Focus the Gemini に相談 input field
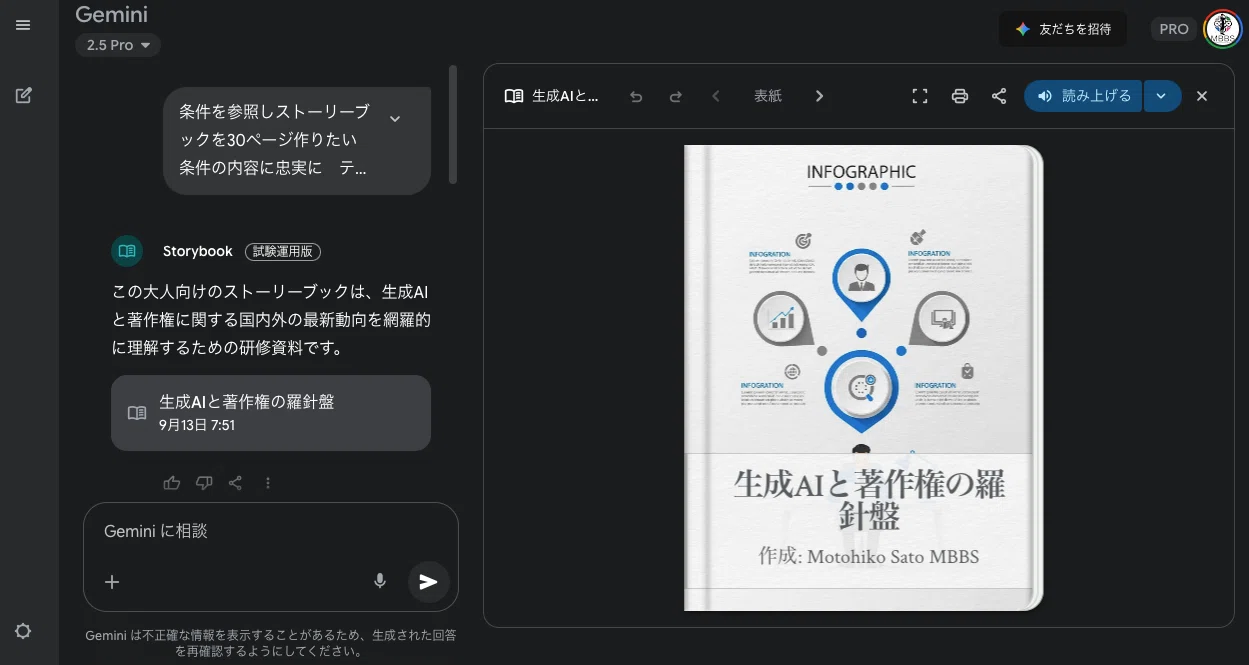This screenshot has width=1249, height=665. (270, 531)
